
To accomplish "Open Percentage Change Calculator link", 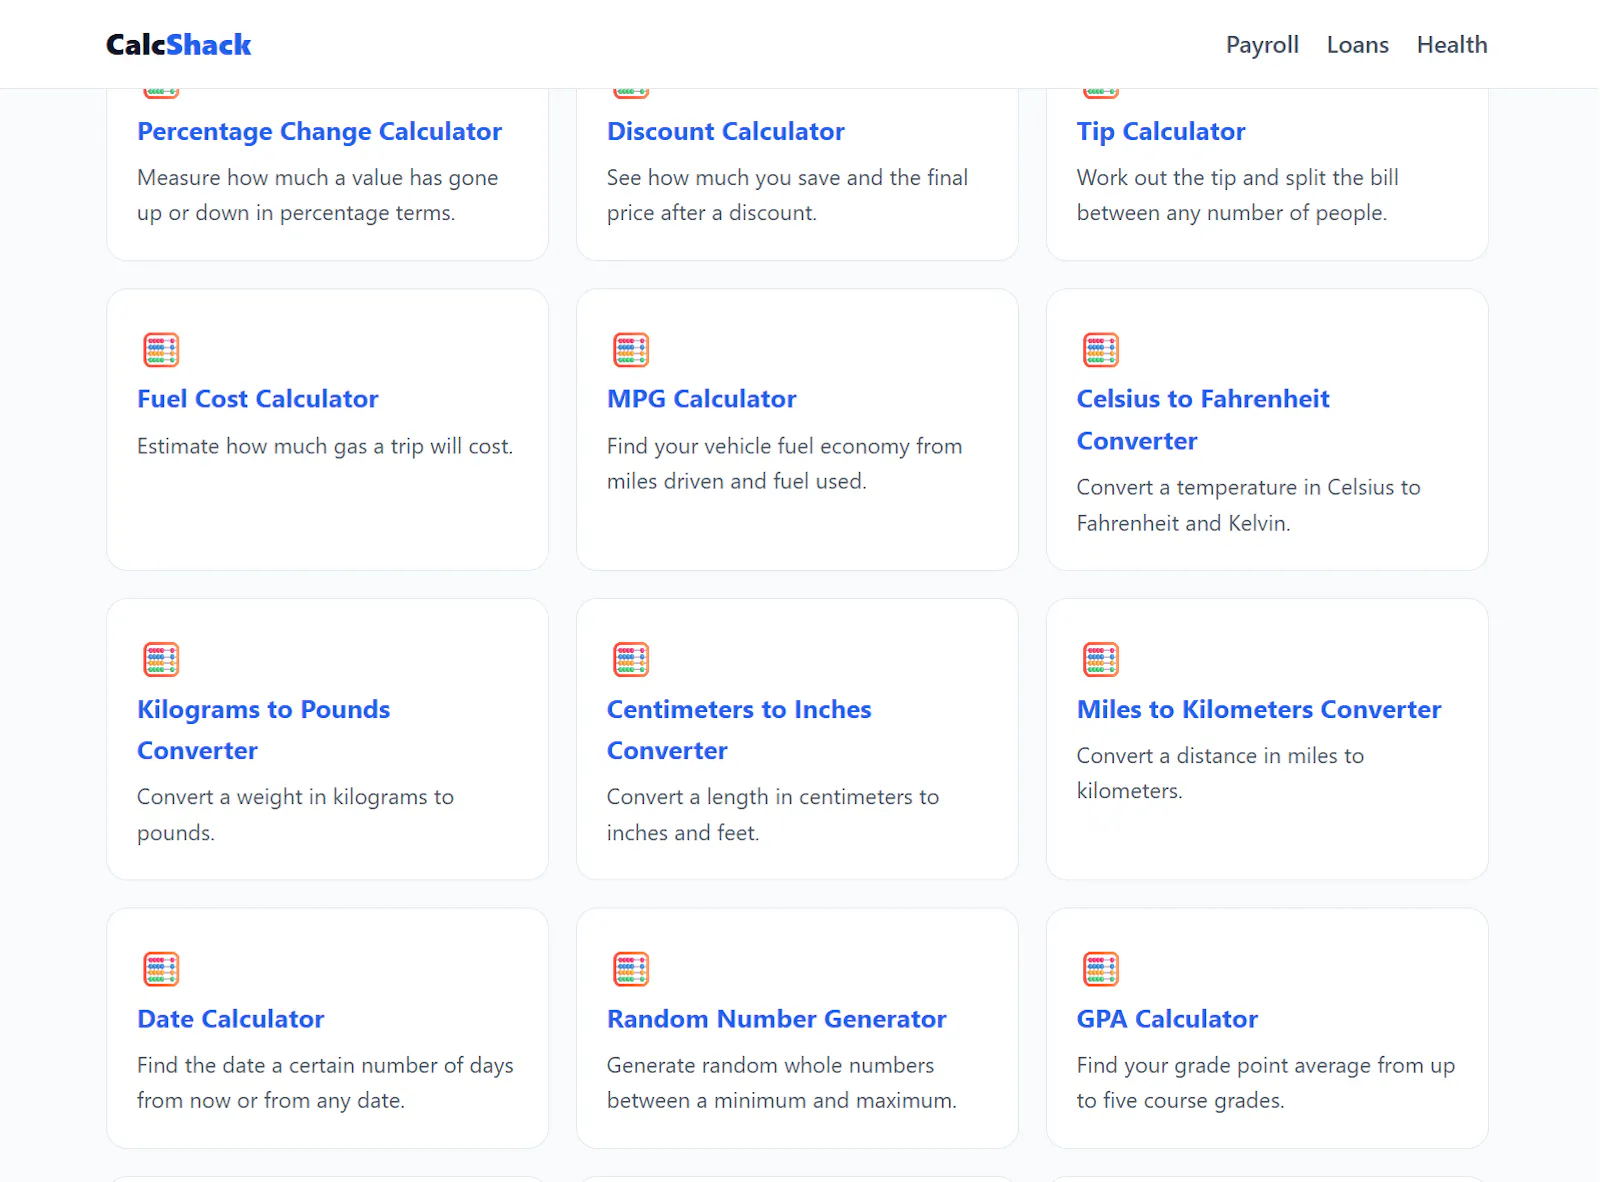I will pos(319,131).
